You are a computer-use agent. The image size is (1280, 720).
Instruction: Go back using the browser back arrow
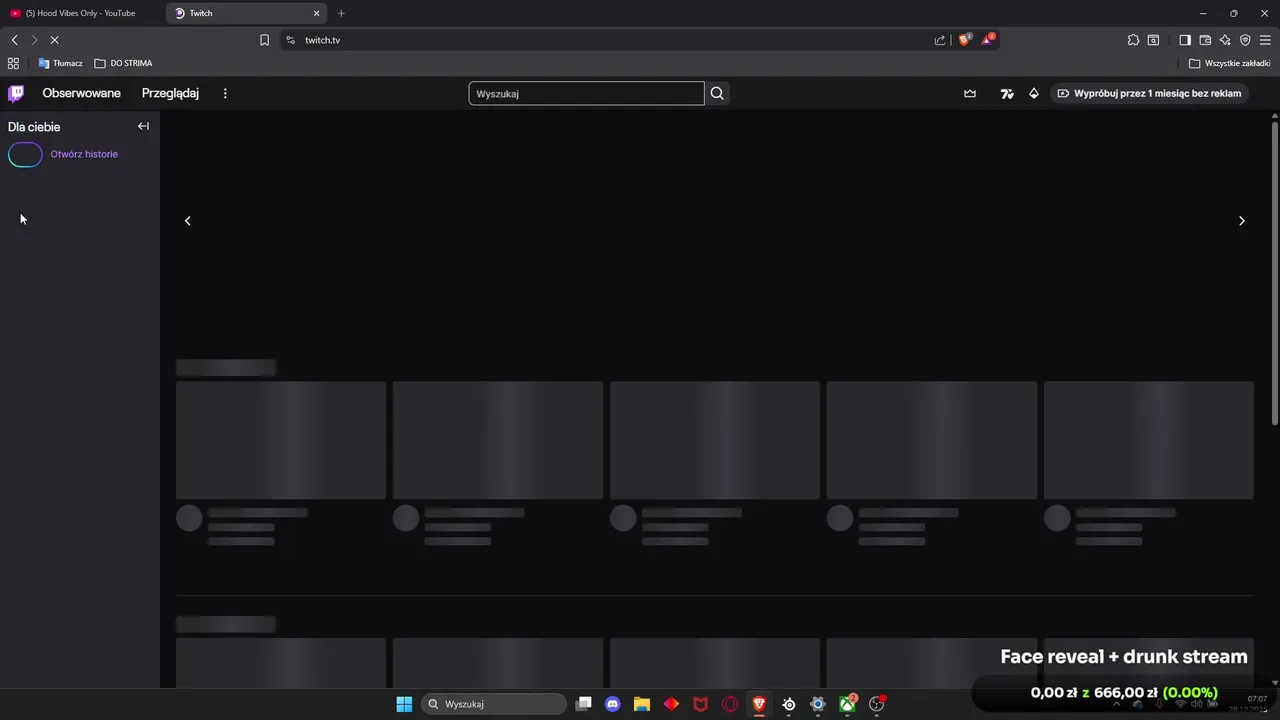tap(14, 40)
